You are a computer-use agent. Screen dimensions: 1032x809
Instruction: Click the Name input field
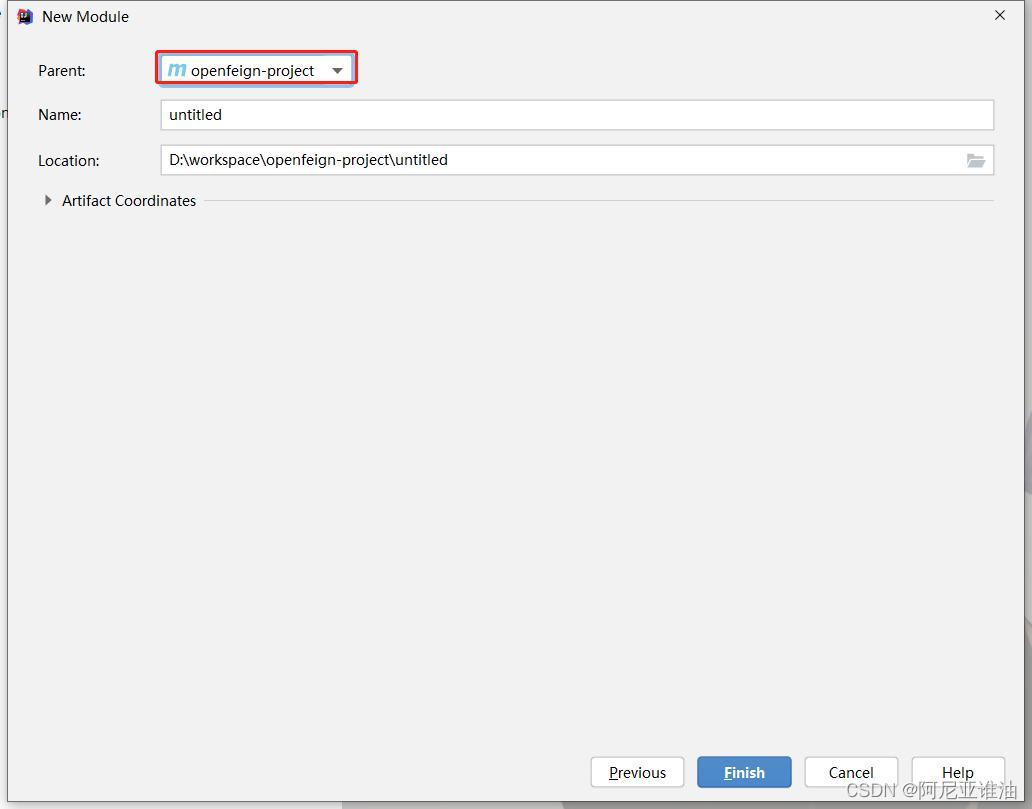(x=577, y=115)
